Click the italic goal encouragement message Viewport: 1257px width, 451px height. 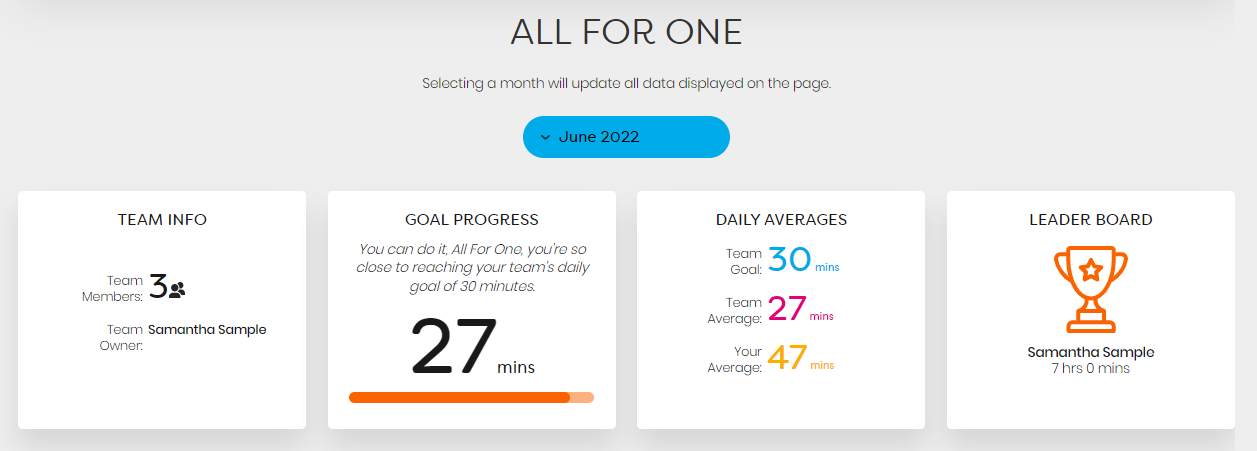[472, 267]
